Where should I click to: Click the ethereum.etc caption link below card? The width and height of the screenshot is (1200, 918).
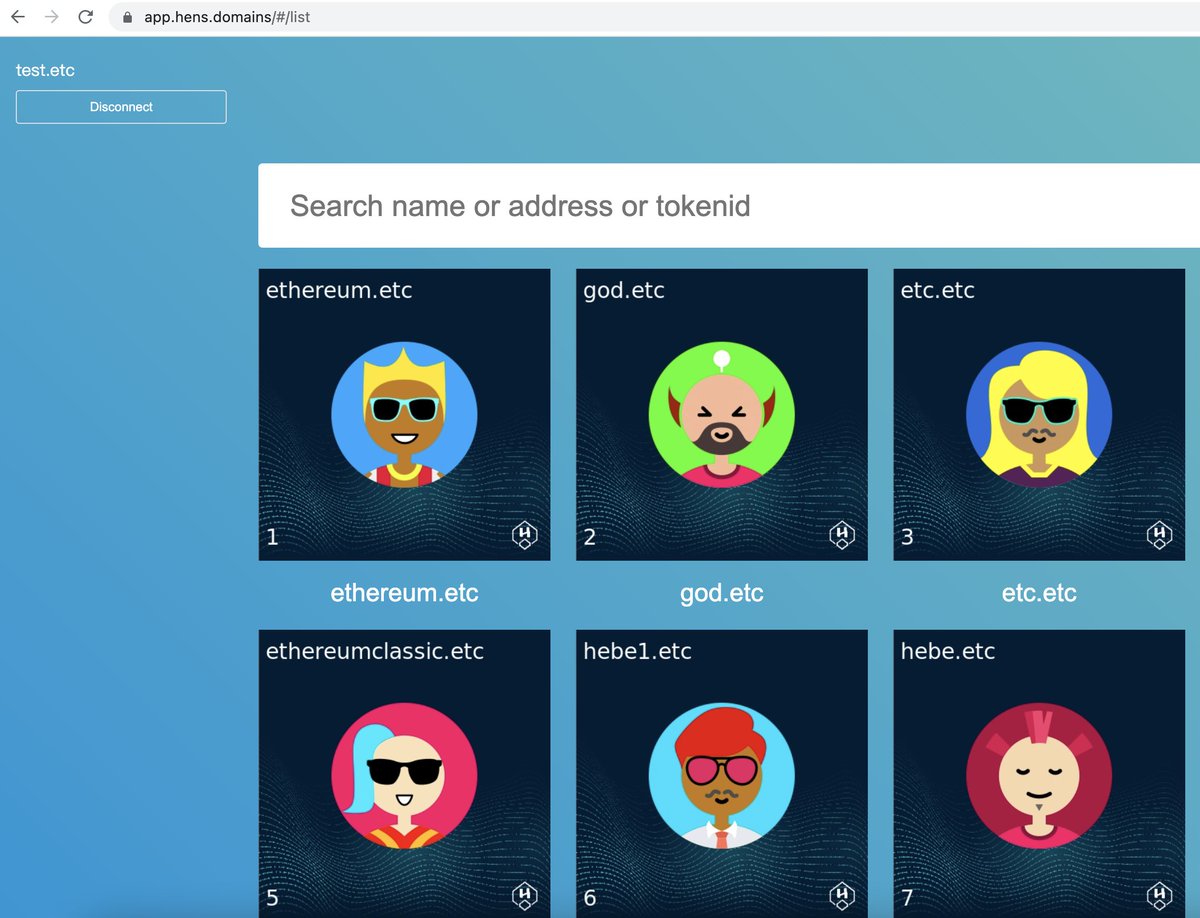point(404,593)
